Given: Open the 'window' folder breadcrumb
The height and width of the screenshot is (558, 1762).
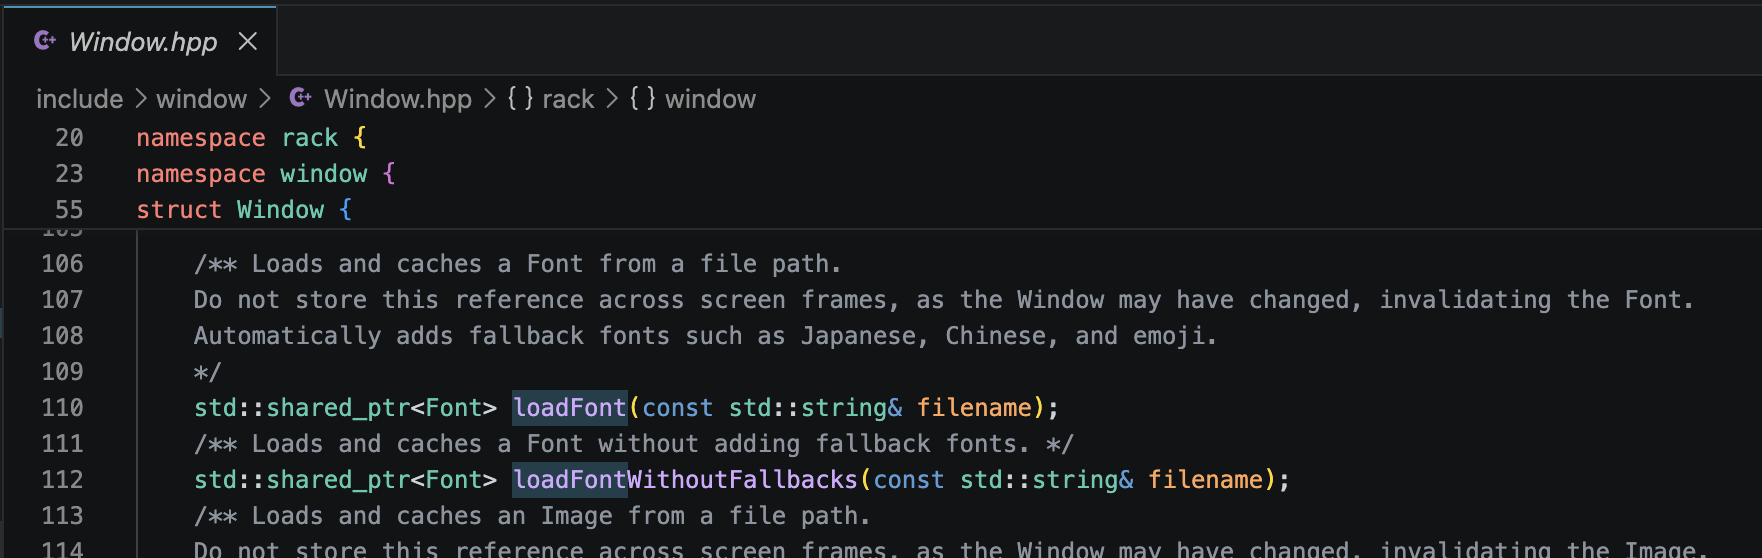Looking at the screenshot, I should coord(202,99).
